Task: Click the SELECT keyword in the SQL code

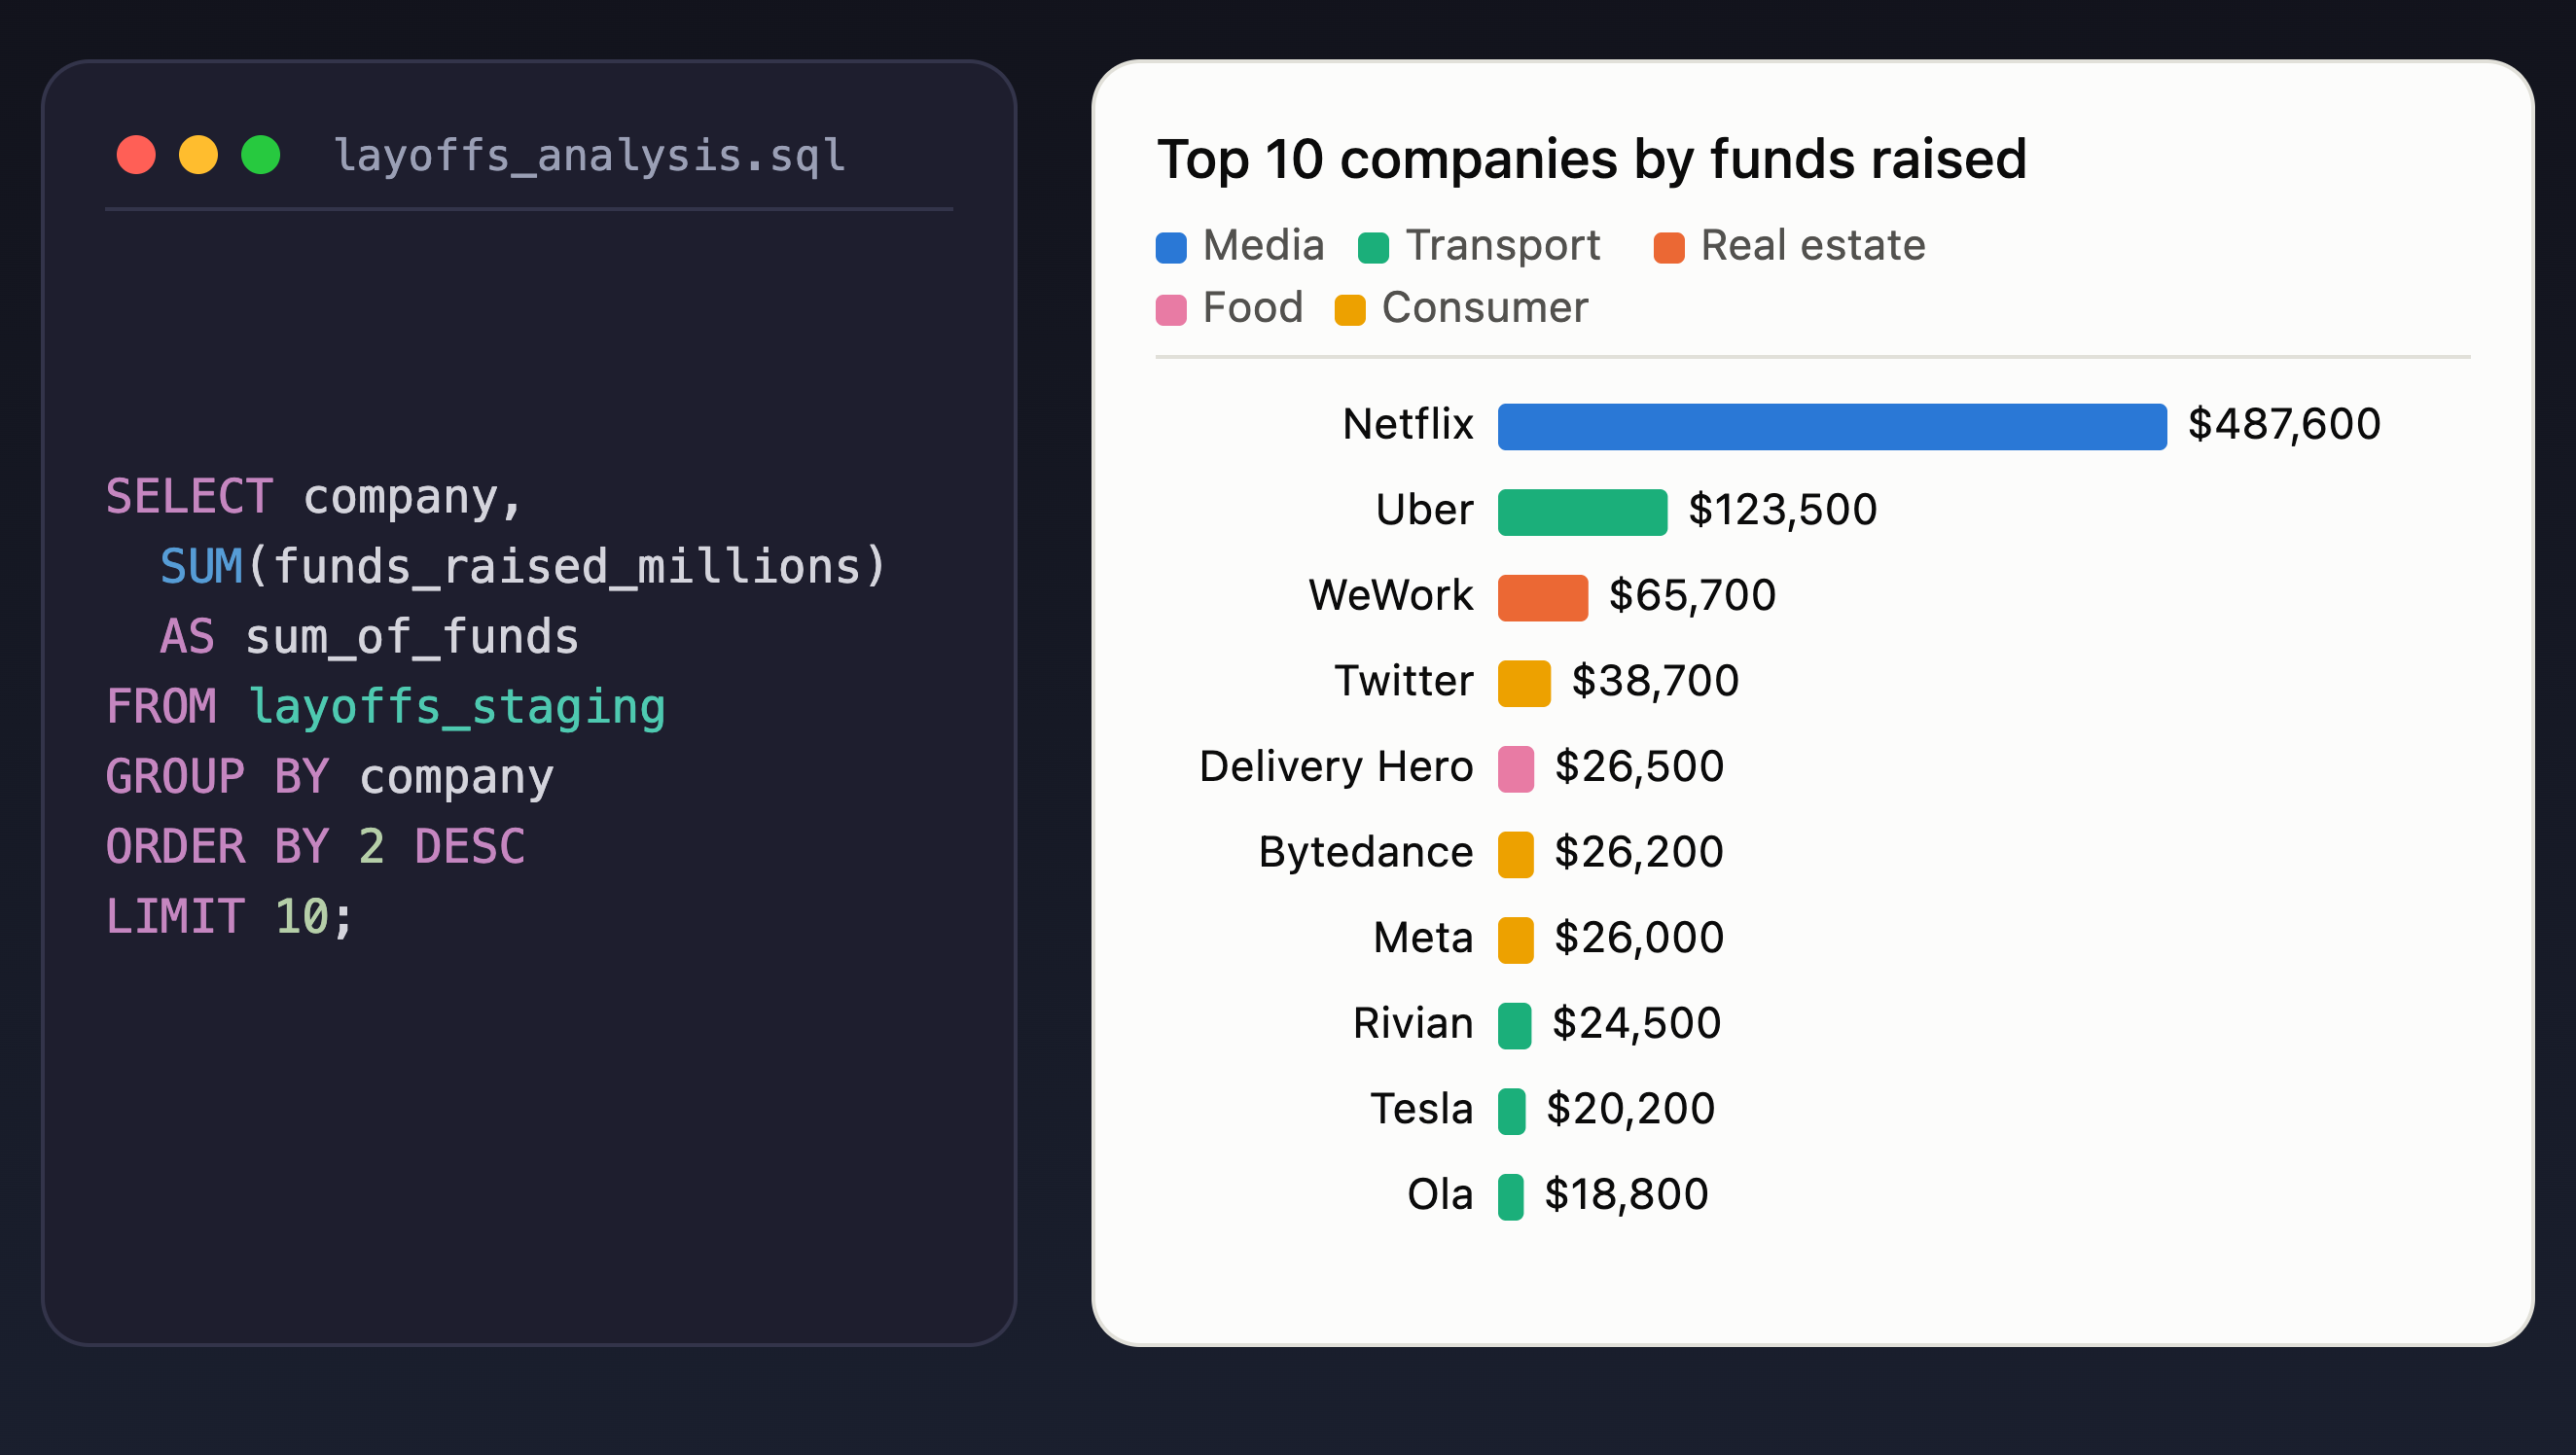Action: 189,497
